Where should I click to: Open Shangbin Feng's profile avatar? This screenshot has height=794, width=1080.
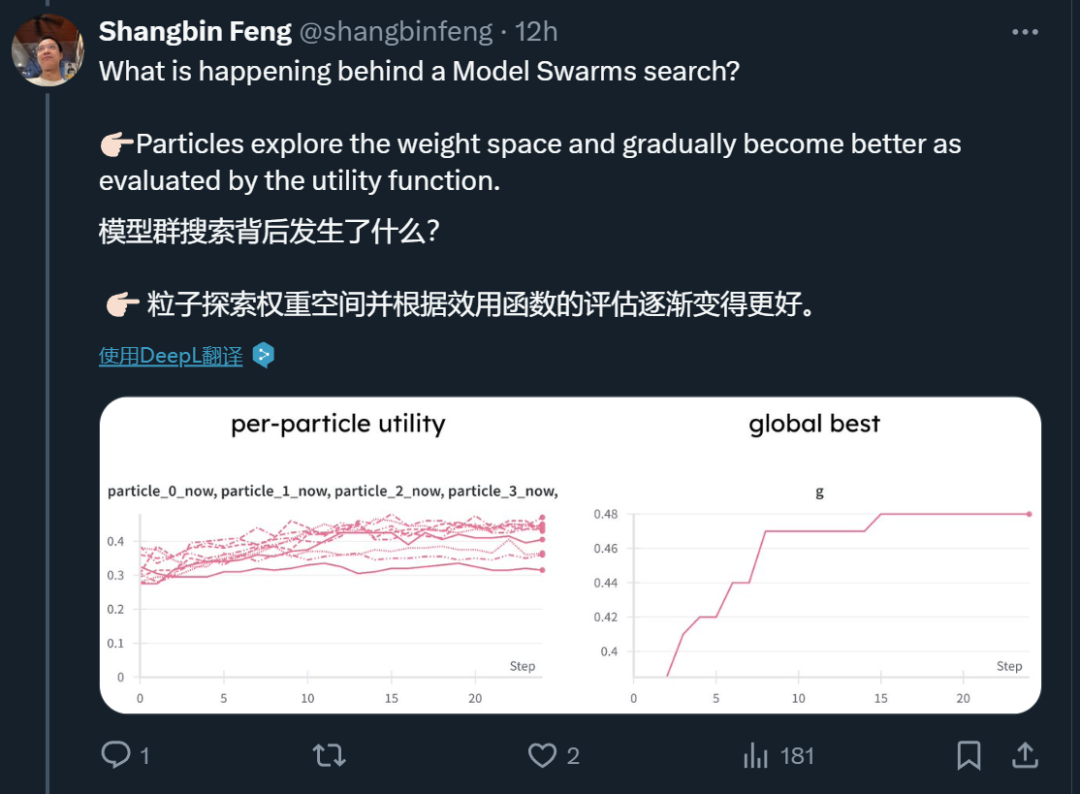[47, 50]
